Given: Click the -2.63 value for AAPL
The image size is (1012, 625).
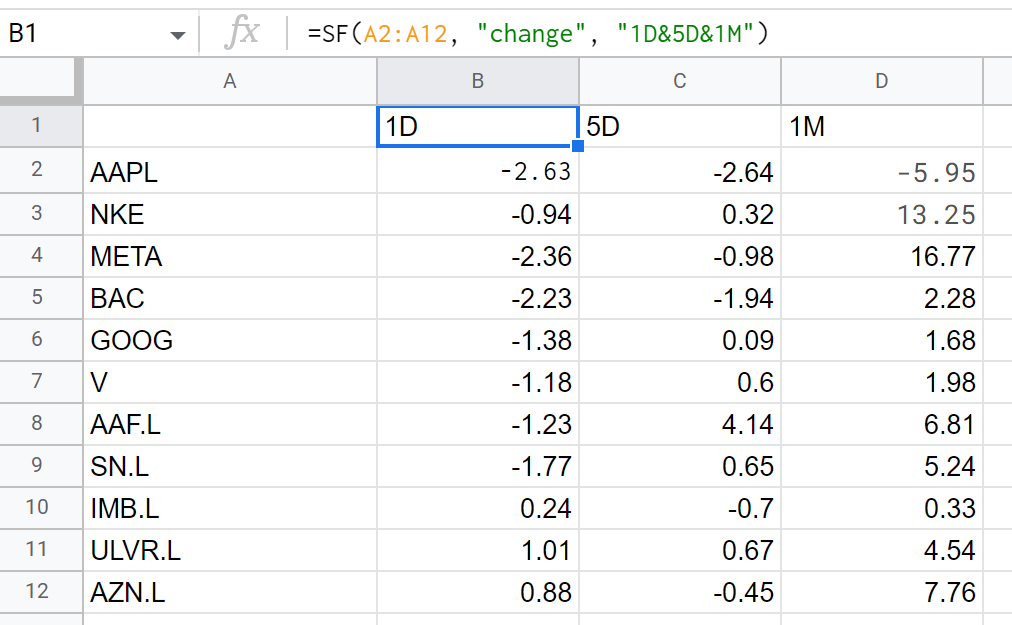Looking at the screenshot, I should (478, 171).
